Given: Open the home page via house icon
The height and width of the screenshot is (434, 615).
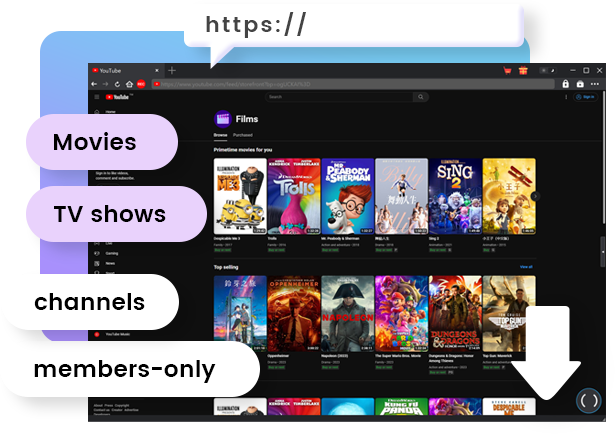Looking at the screenshot, I should (x=129, y=84).
